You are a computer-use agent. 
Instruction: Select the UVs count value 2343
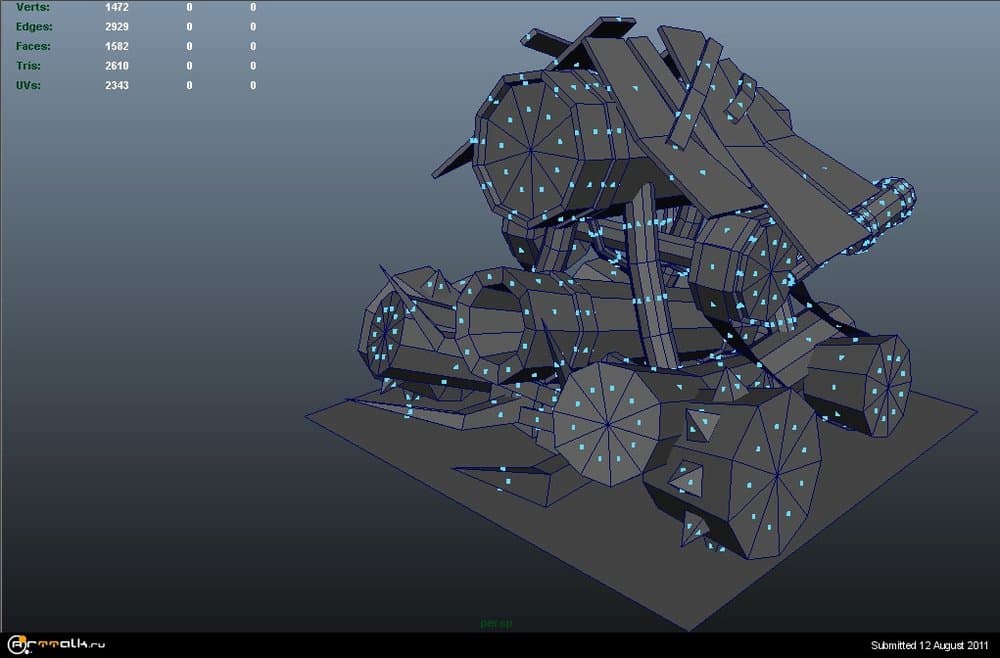(x=119, y=86)
